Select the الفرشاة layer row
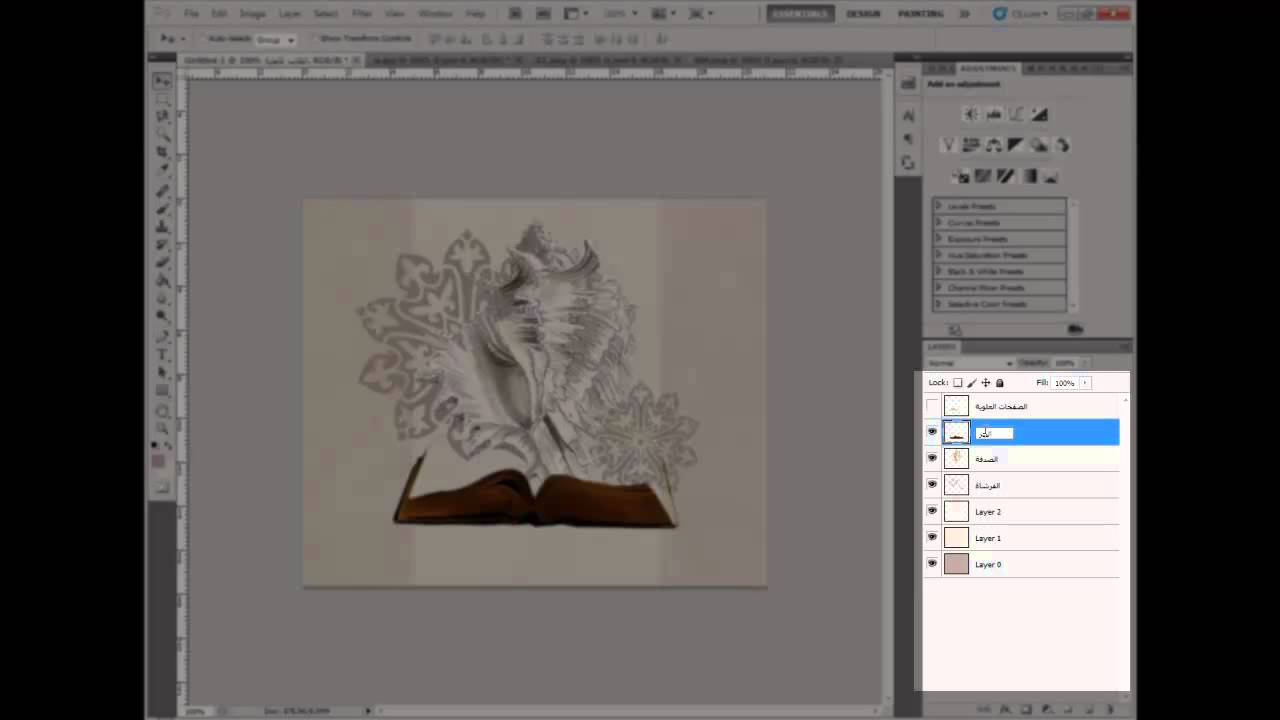1280x720 pixels. click(1021, 484)
